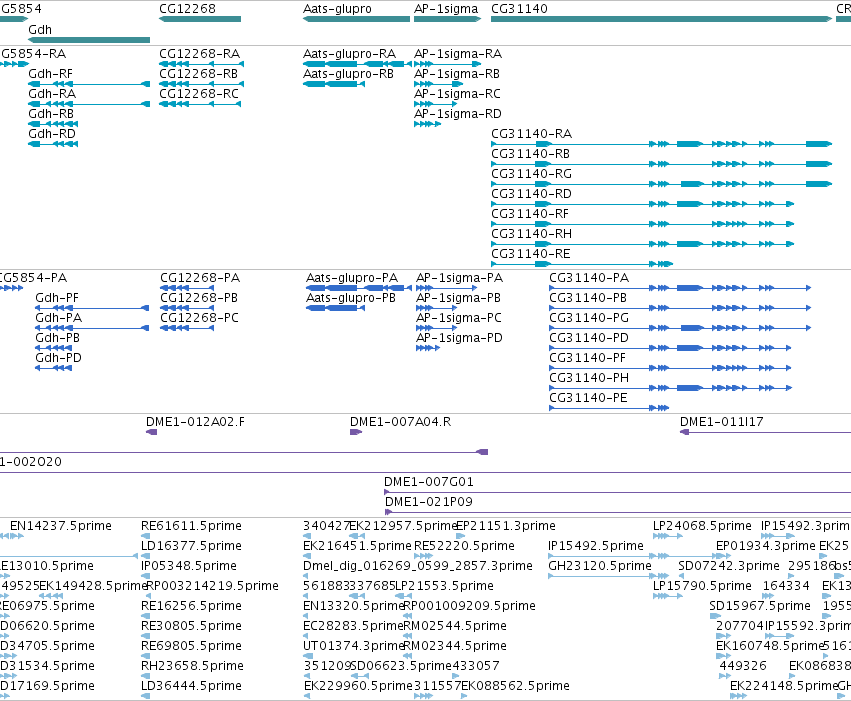Select transcript CG31140-RA
This screenshot has width=851, height=701.
tap(531, 134)
